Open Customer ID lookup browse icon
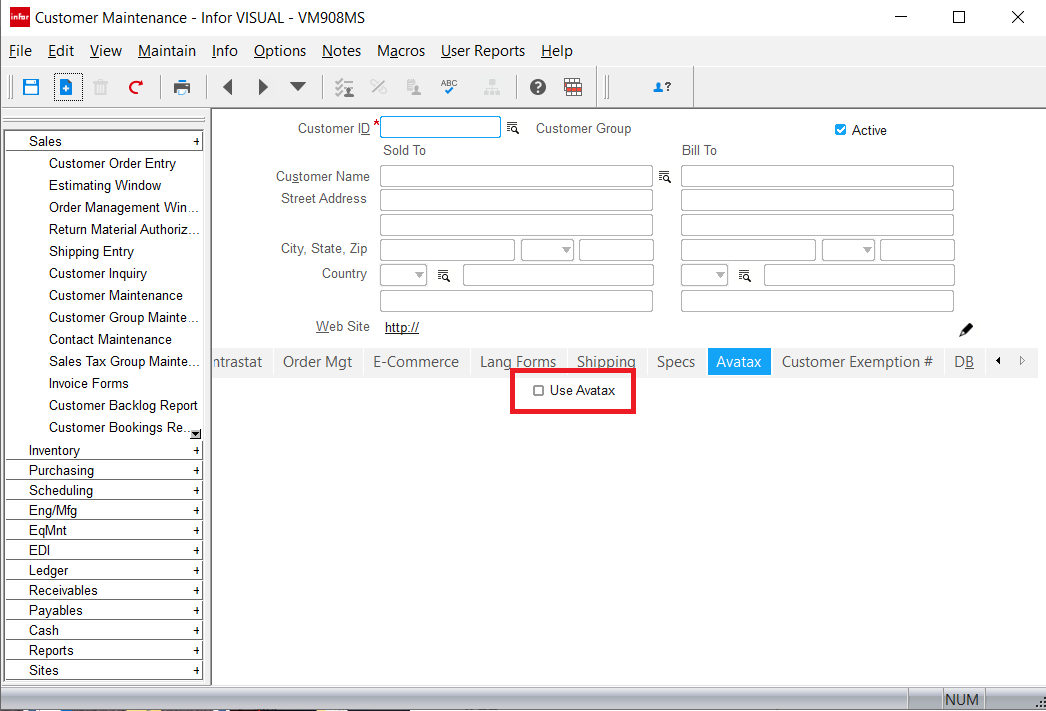Viewport: 1046px width, 711px height. [x=512, y=127]
